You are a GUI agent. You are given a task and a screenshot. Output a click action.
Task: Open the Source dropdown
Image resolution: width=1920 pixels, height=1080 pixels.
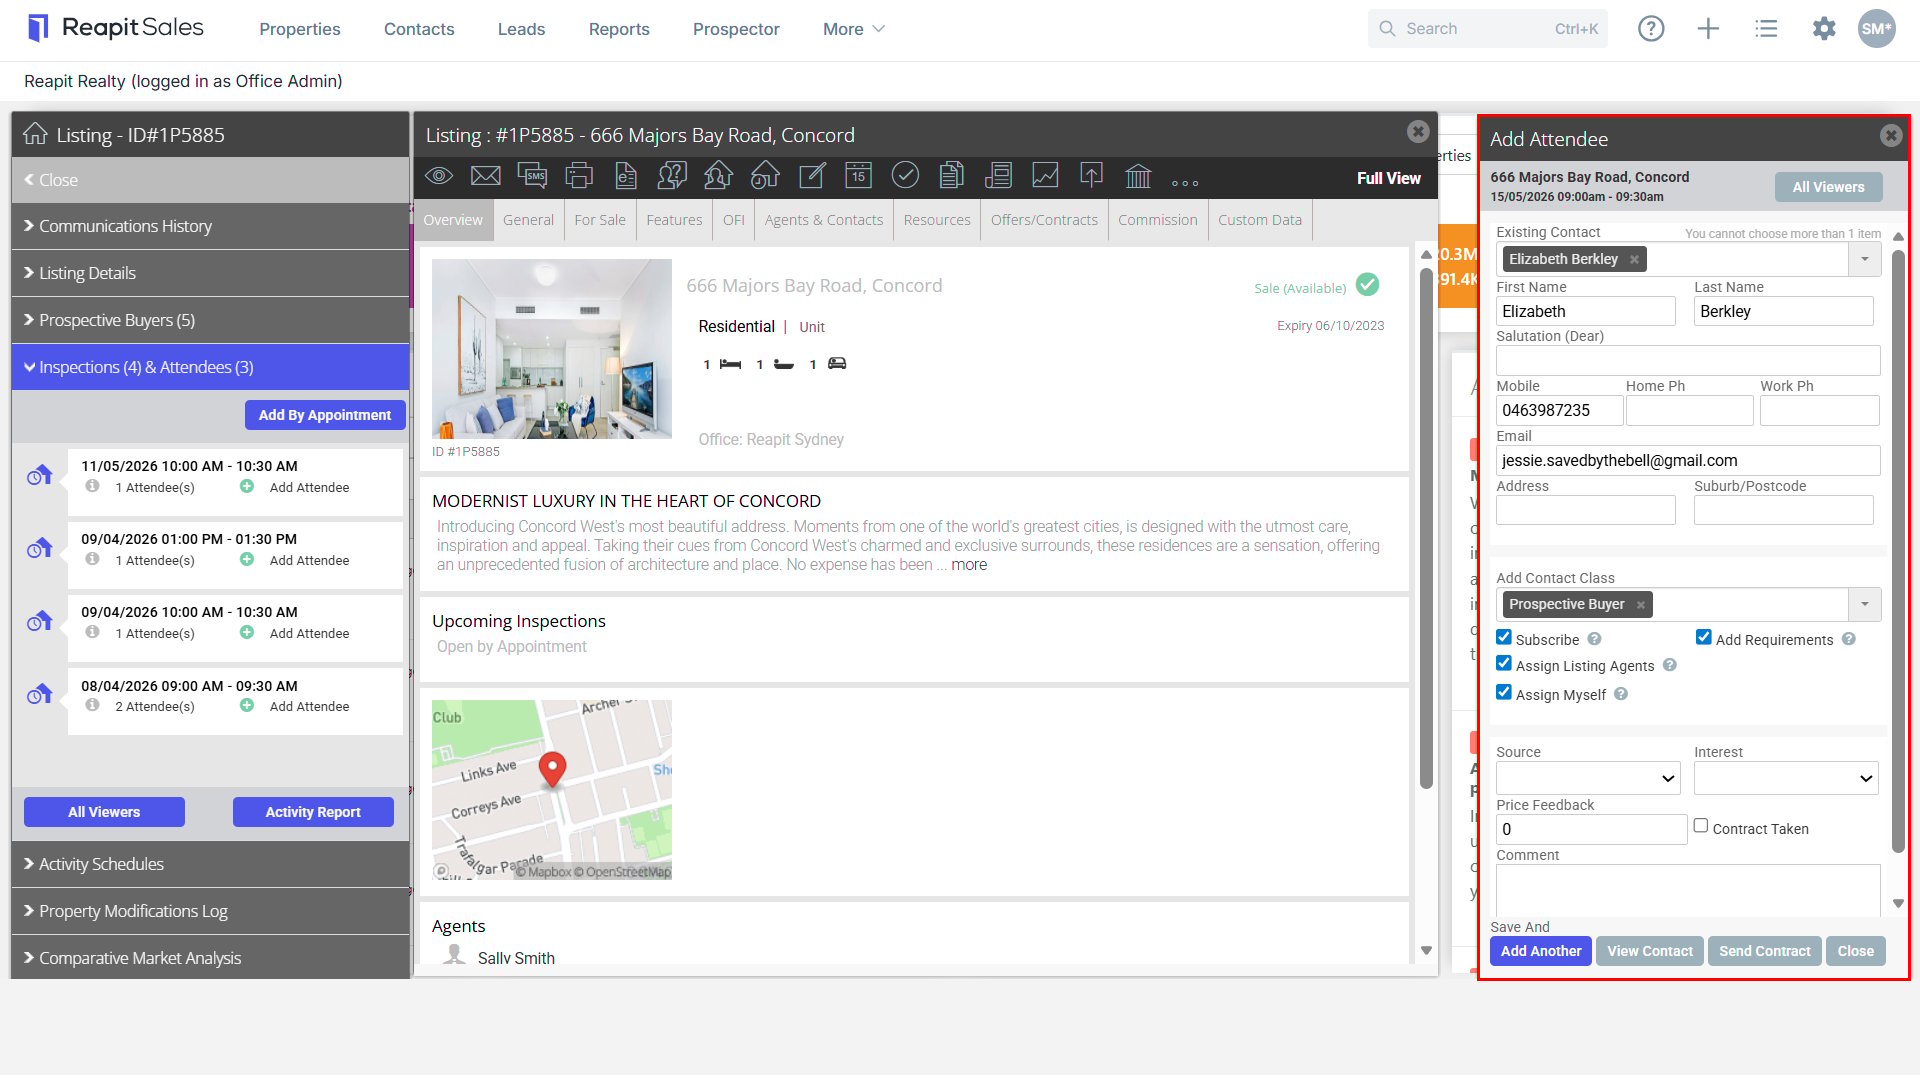[x=1588, y=778]
